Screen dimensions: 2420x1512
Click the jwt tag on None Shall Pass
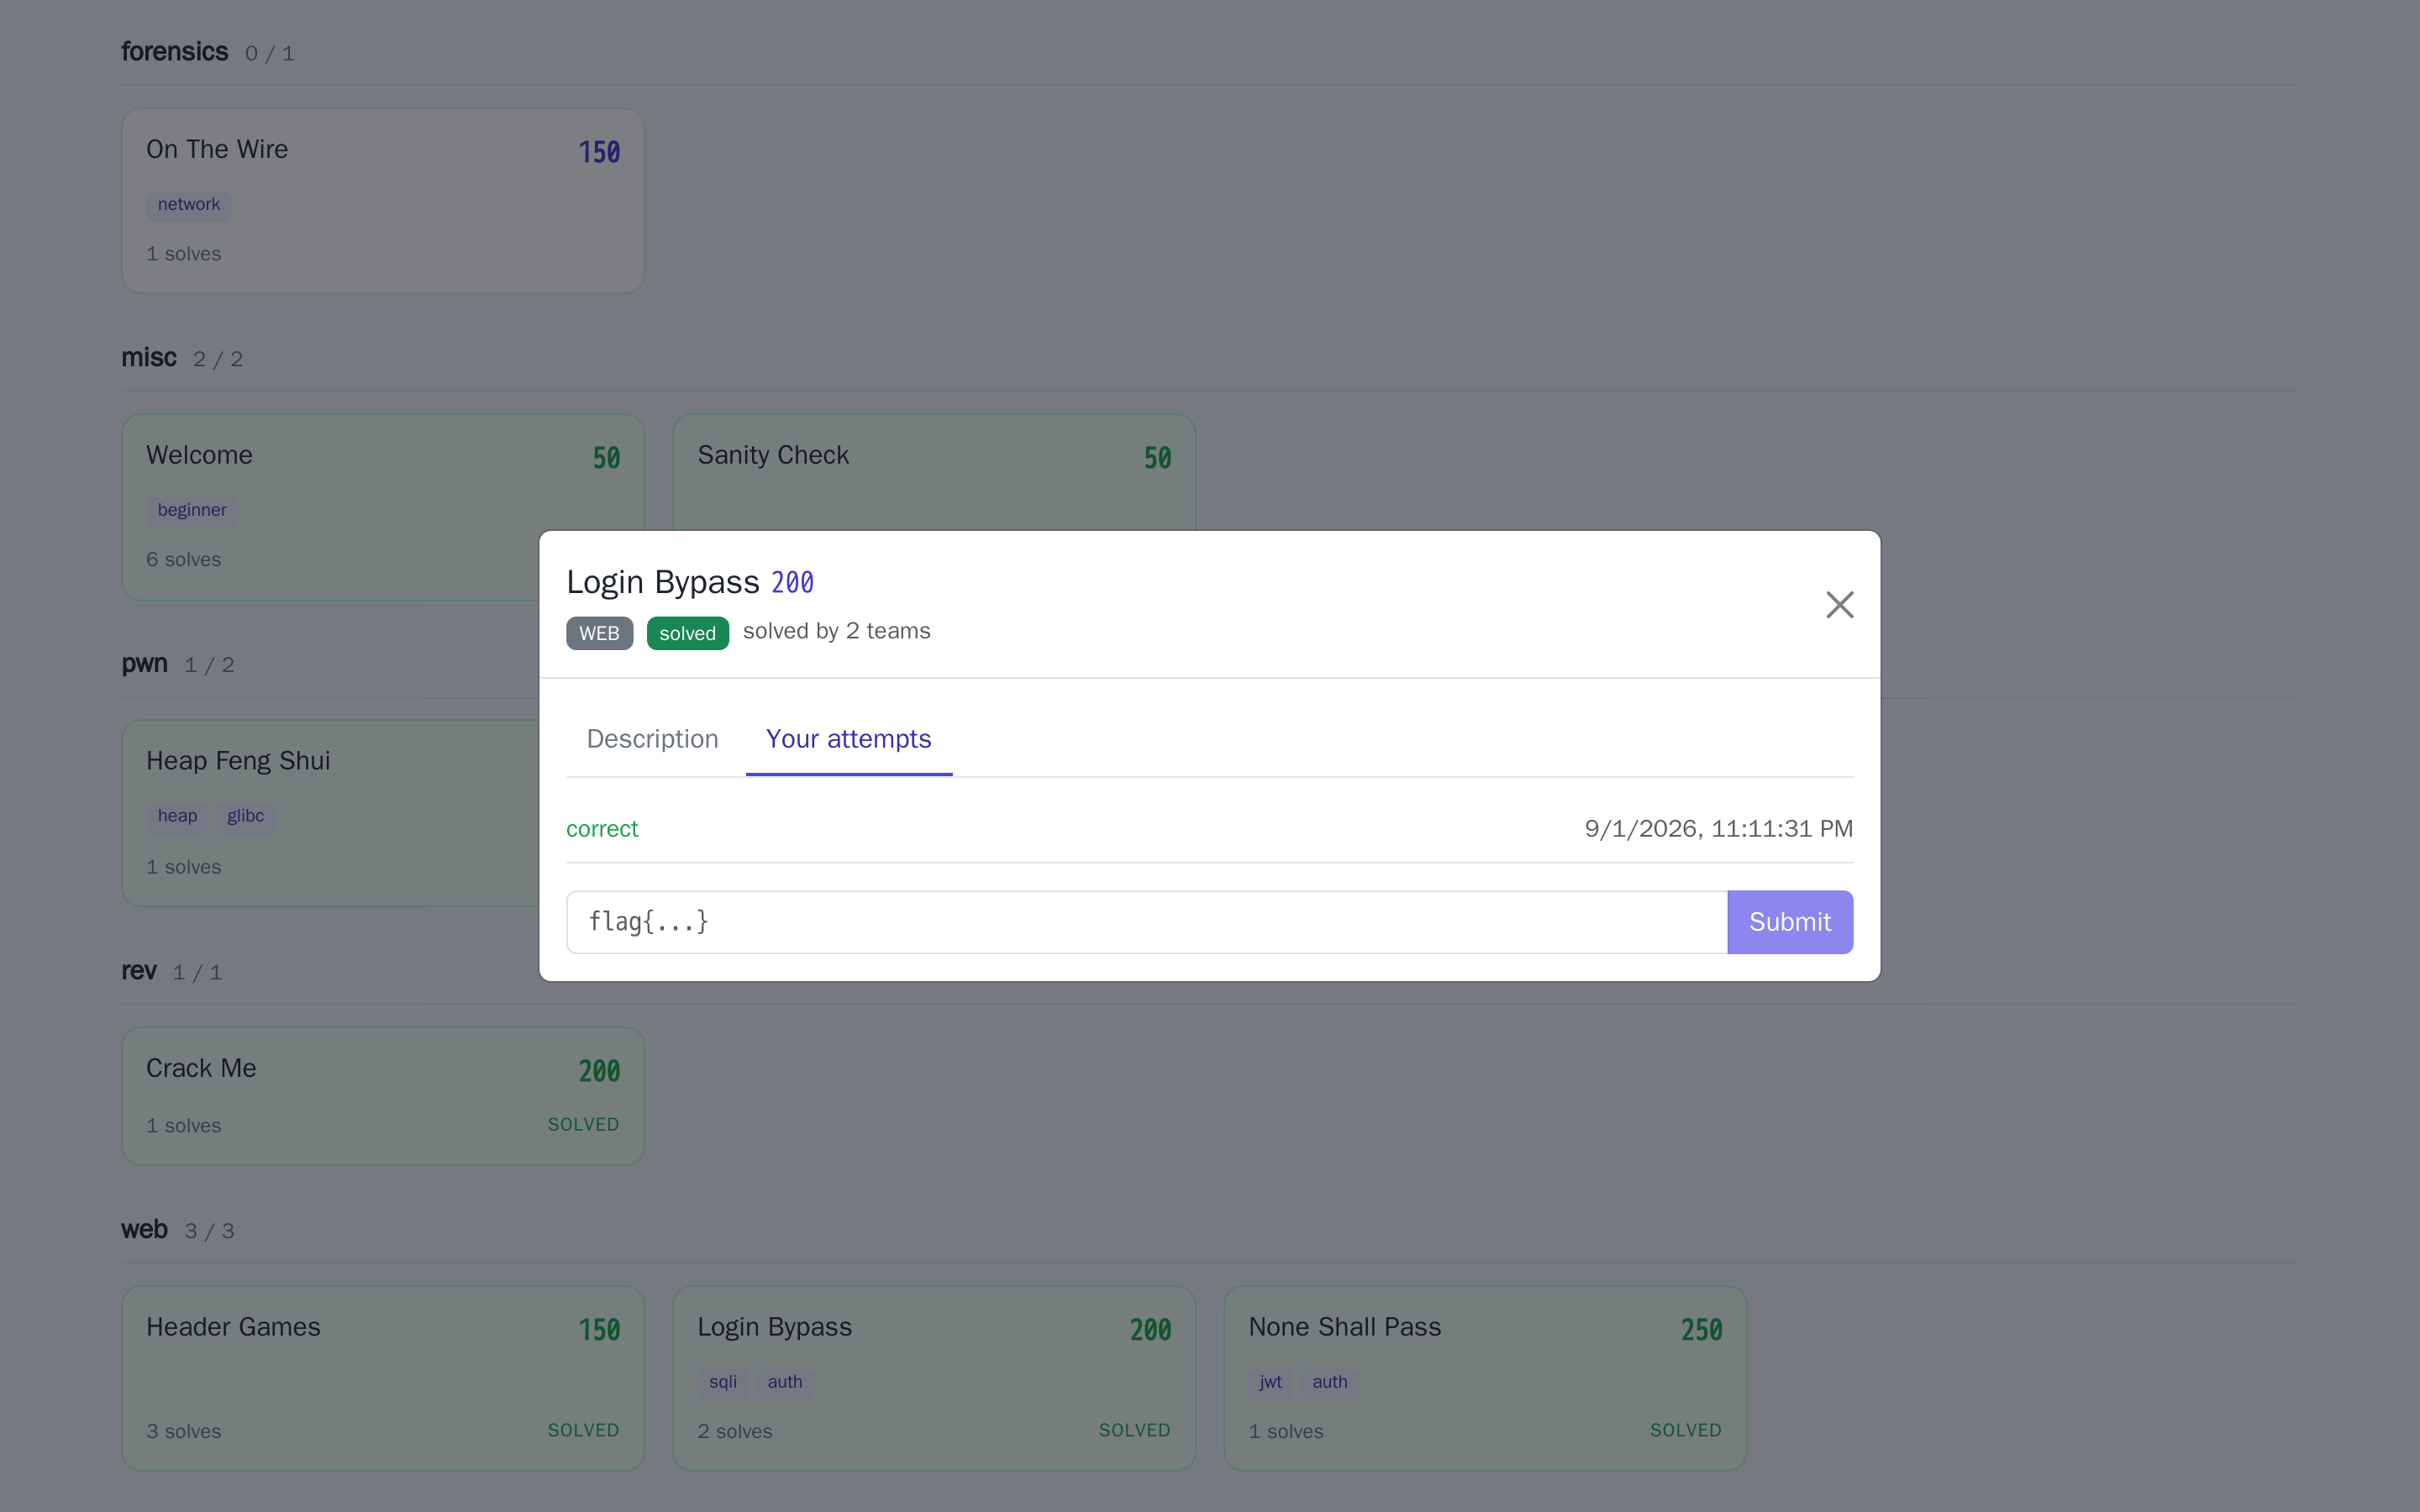(1270, 1382)
